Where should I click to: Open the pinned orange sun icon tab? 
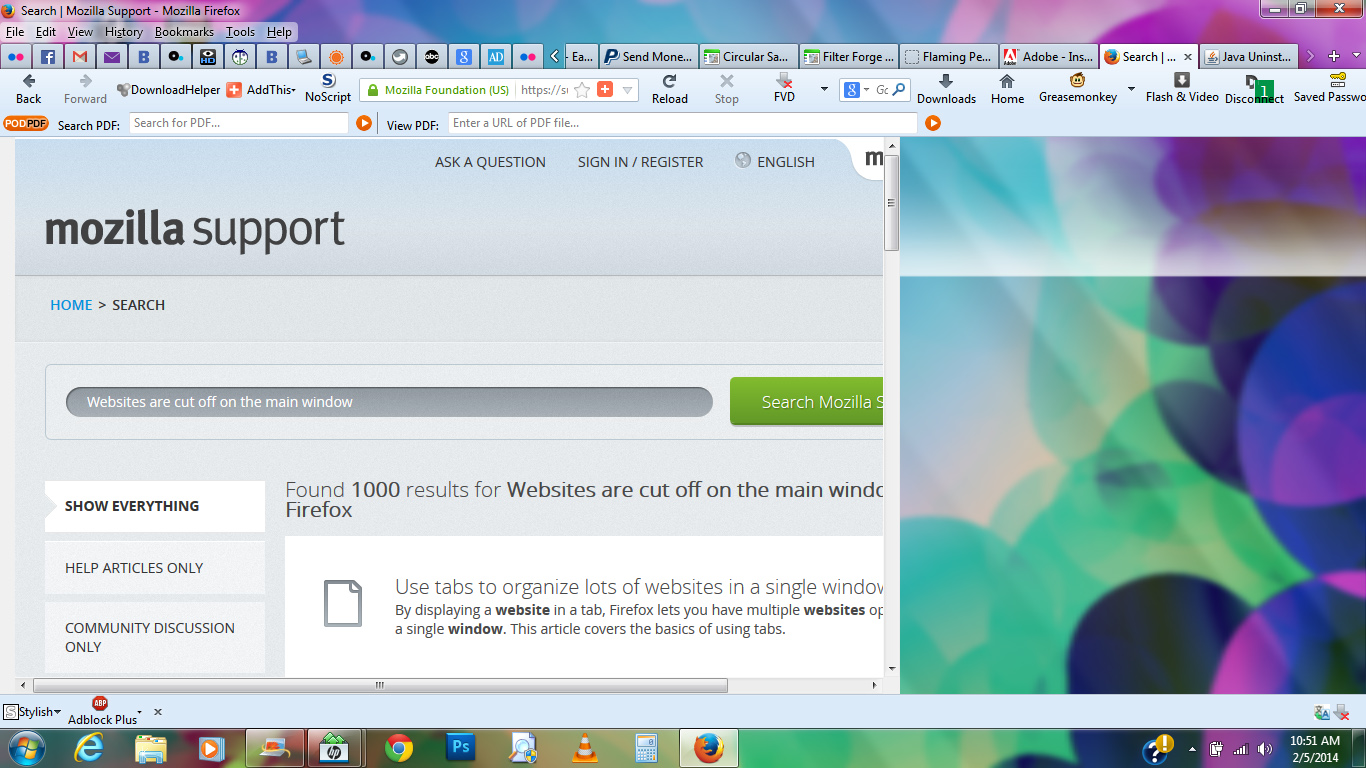point(336,57)
